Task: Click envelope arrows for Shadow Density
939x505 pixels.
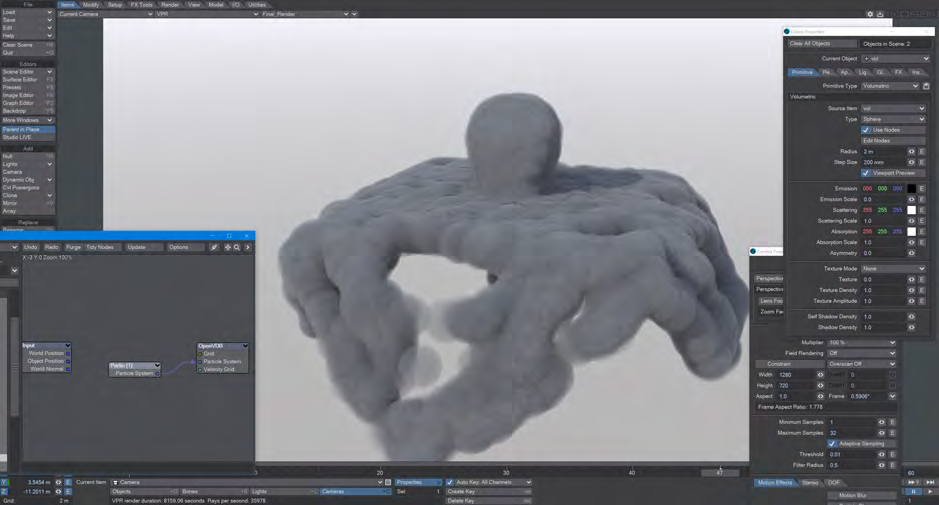Action: tap(911, 328)
